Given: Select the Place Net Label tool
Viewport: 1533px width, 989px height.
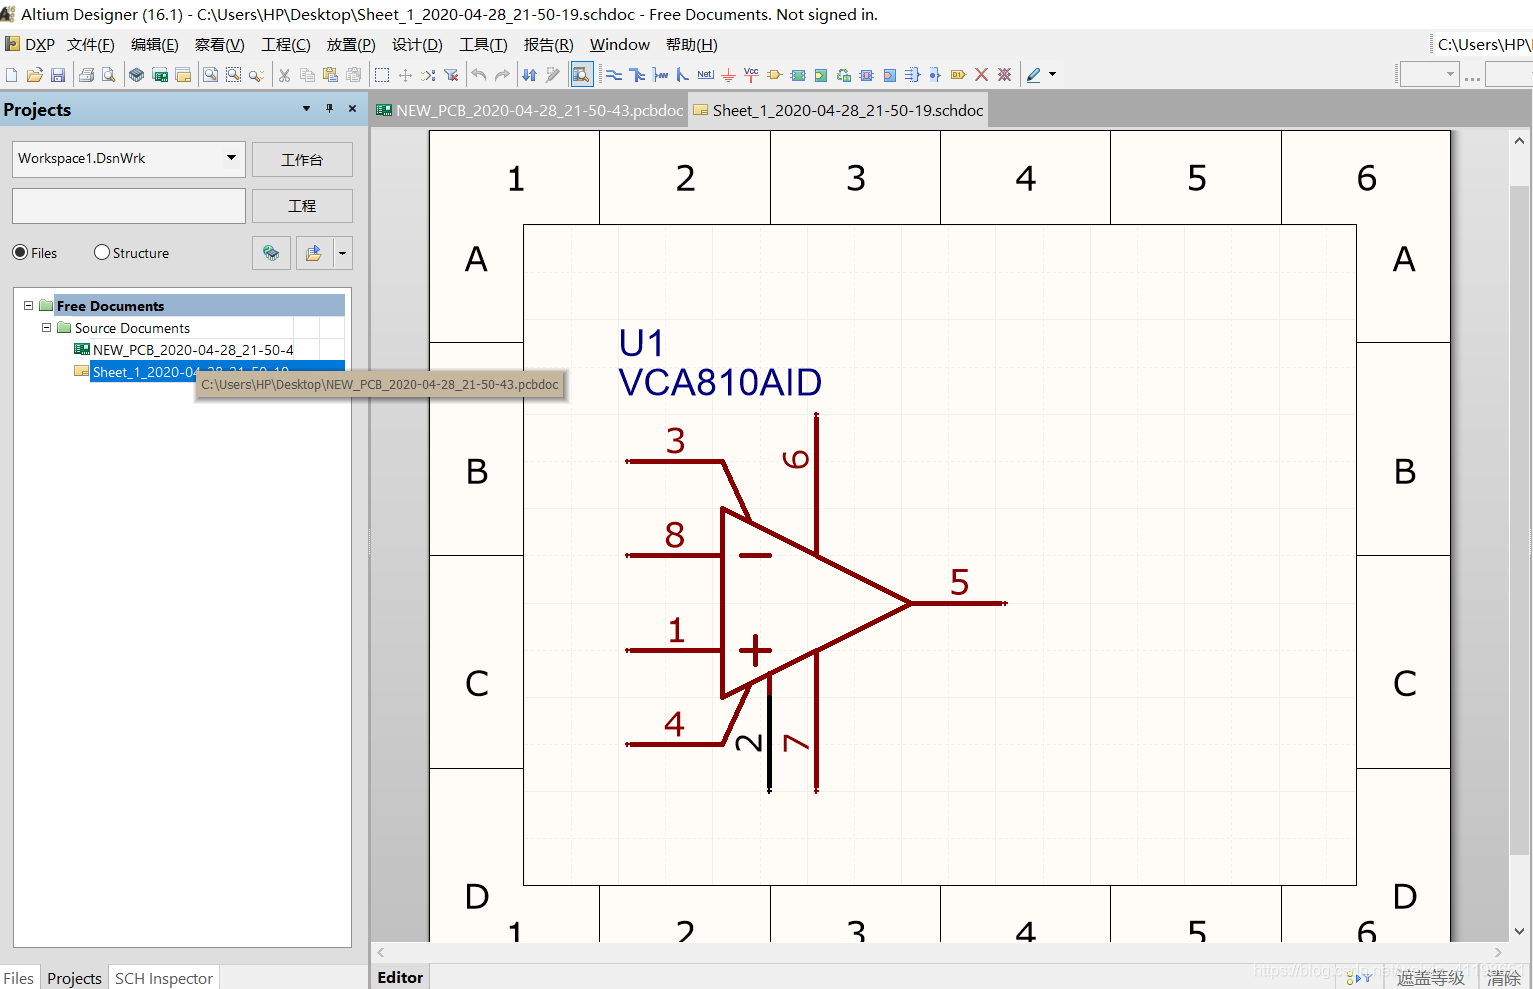Looking at the screenshot, I should click(706, 75).
